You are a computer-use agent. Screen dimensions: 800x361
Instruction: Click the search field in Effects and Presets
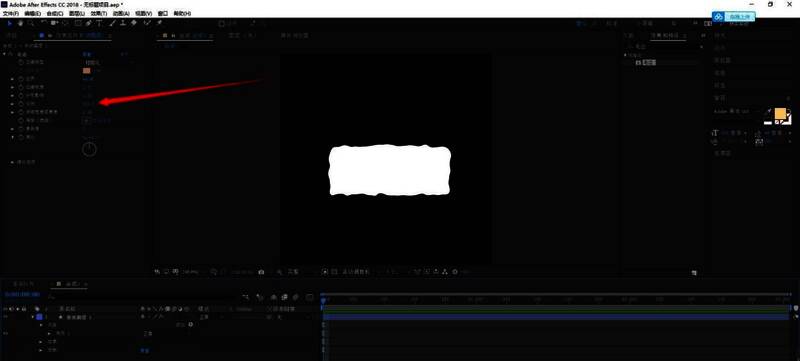click(666, 46)
